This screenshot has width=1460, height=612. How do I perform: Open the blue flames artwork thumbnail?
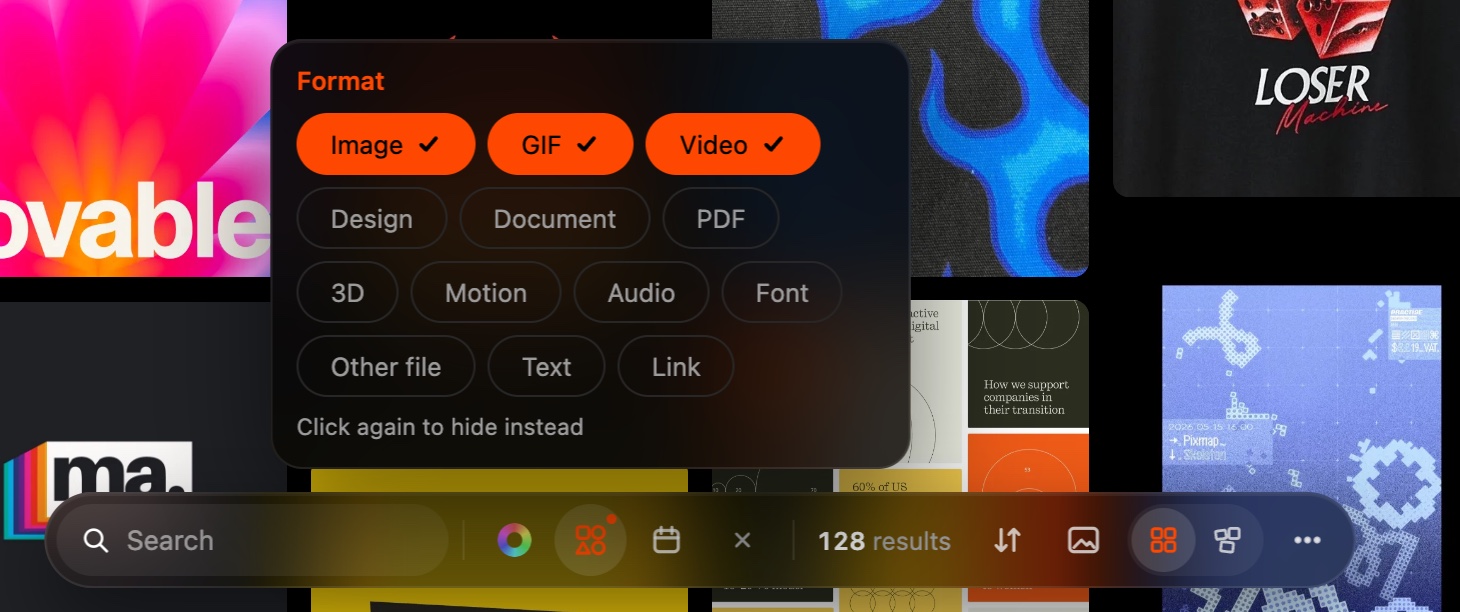(998, 138)
